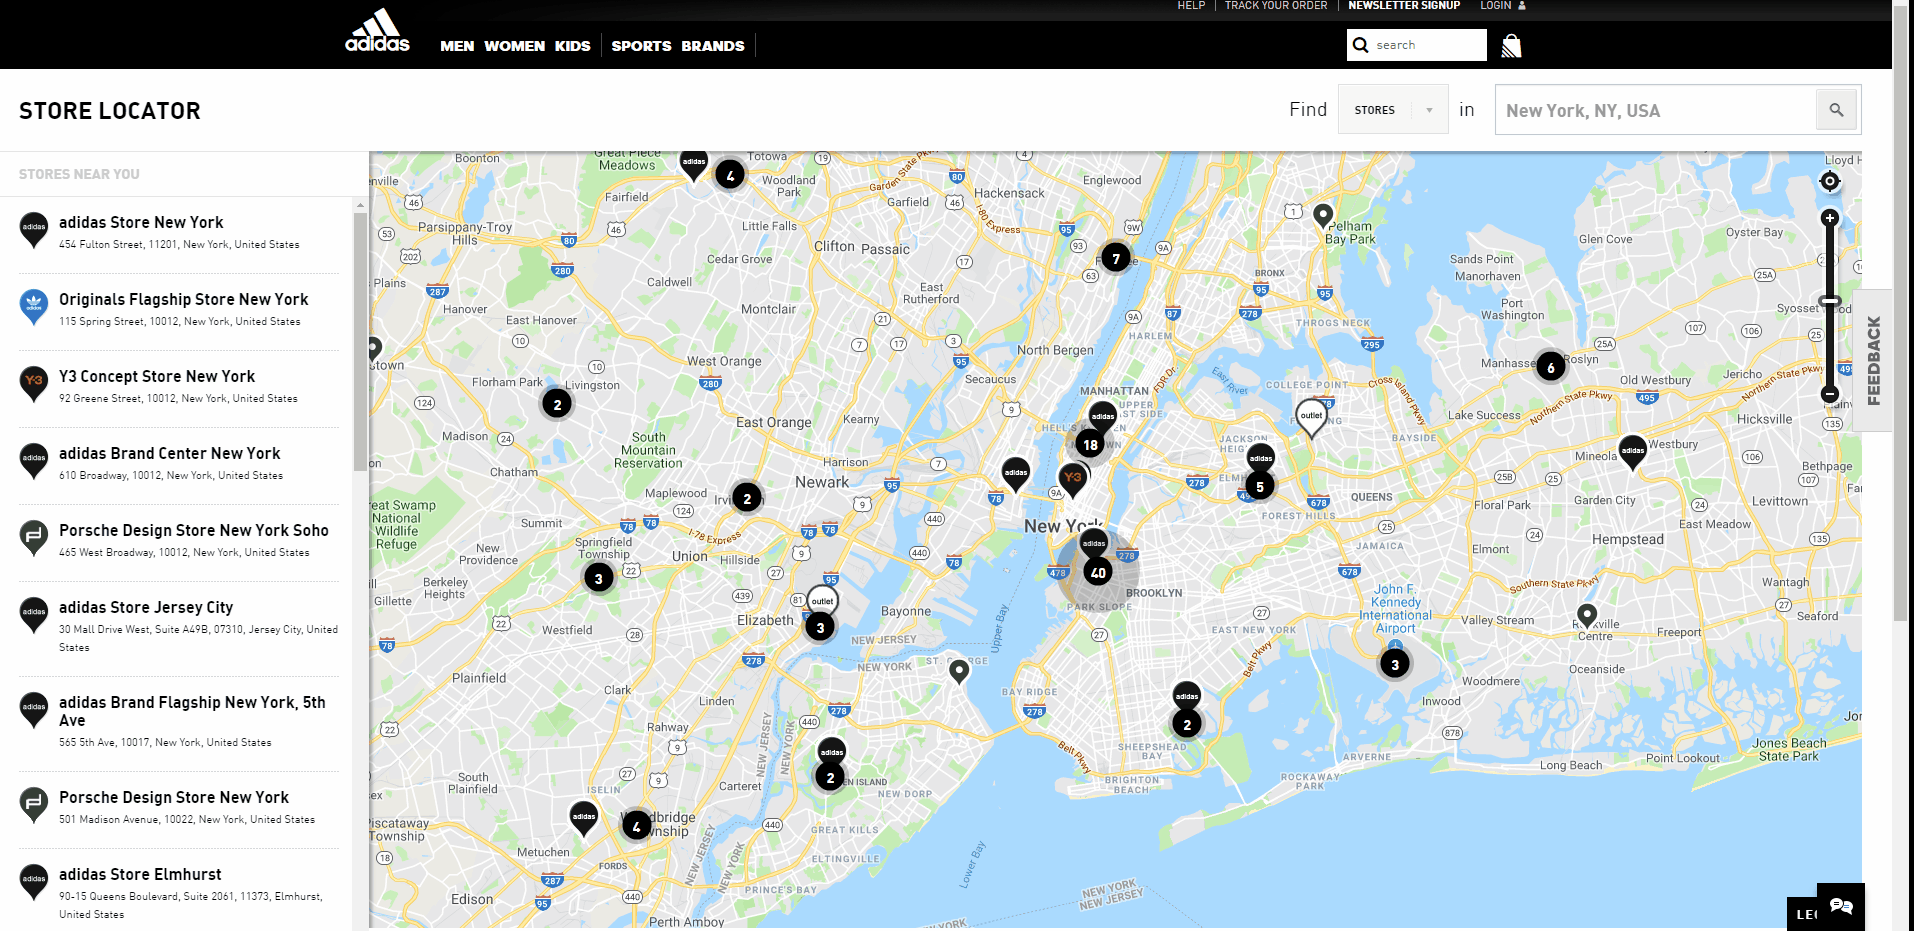The width and height of the screenshot is (1914, 931).
Task: Focus the site search field
Action: [1428, 45]
